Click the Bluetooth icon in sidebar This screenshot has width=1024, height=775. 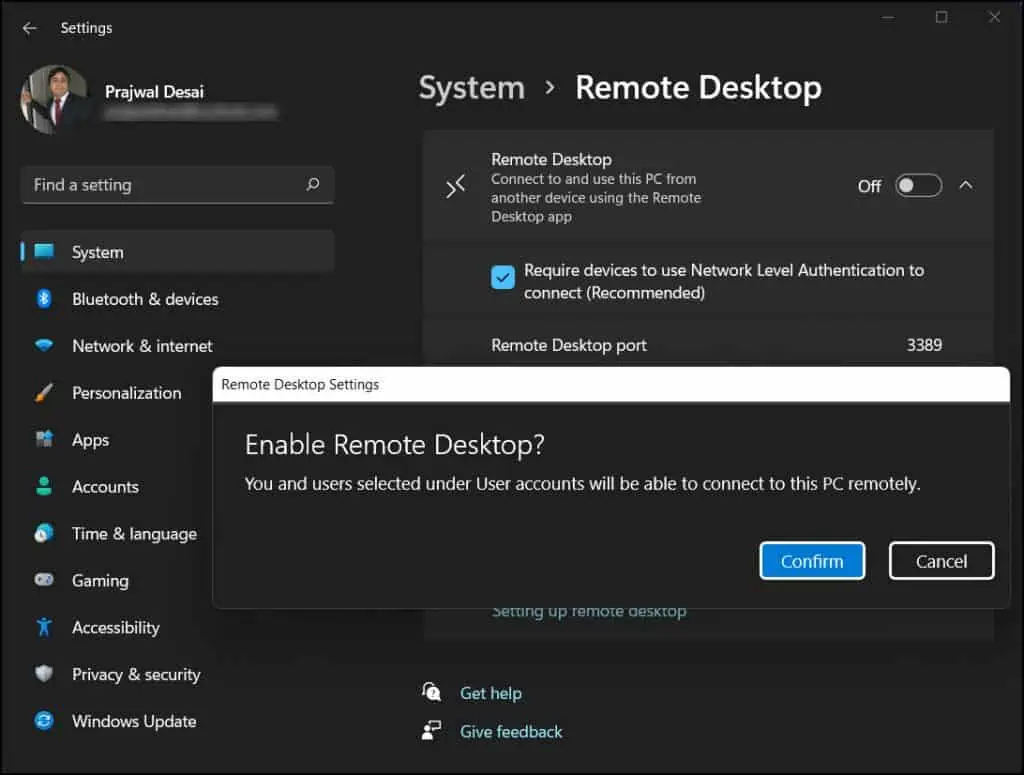[x=44, y=298]
